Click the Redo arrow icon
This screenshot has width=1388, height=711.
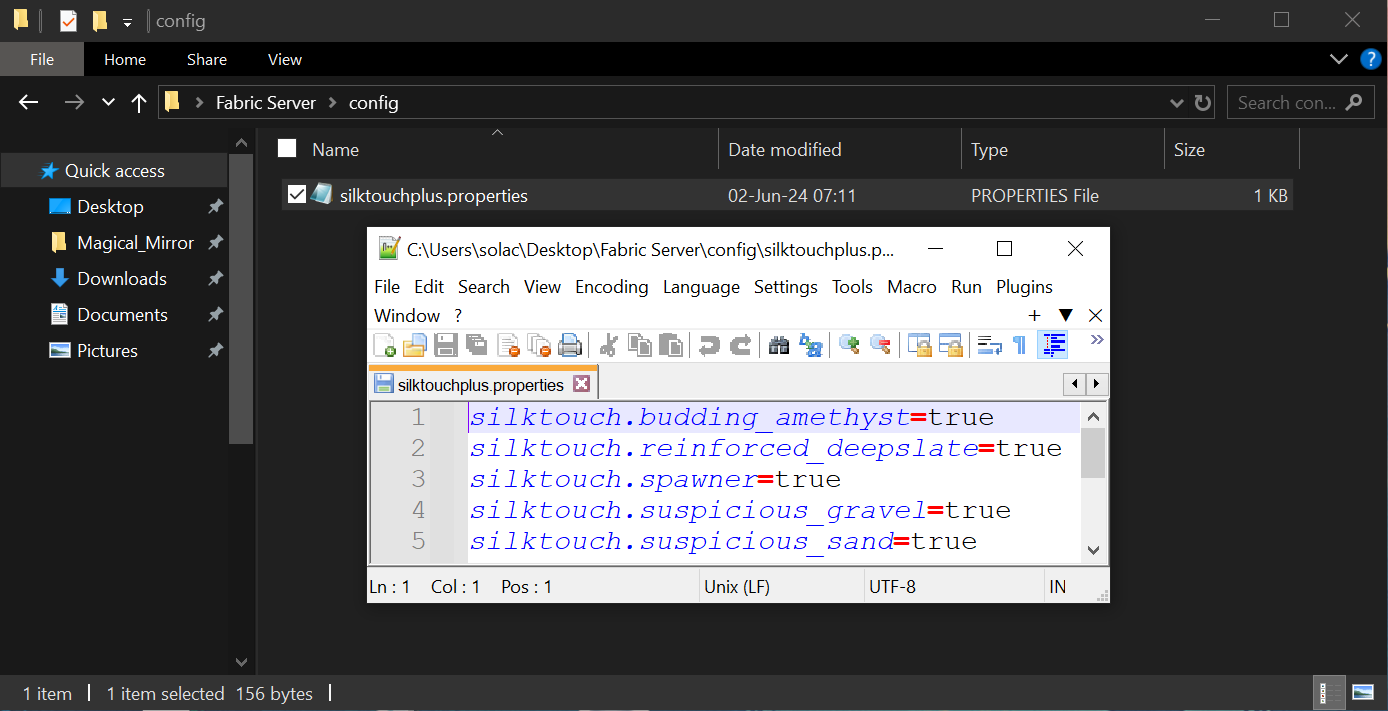(740, 345)
